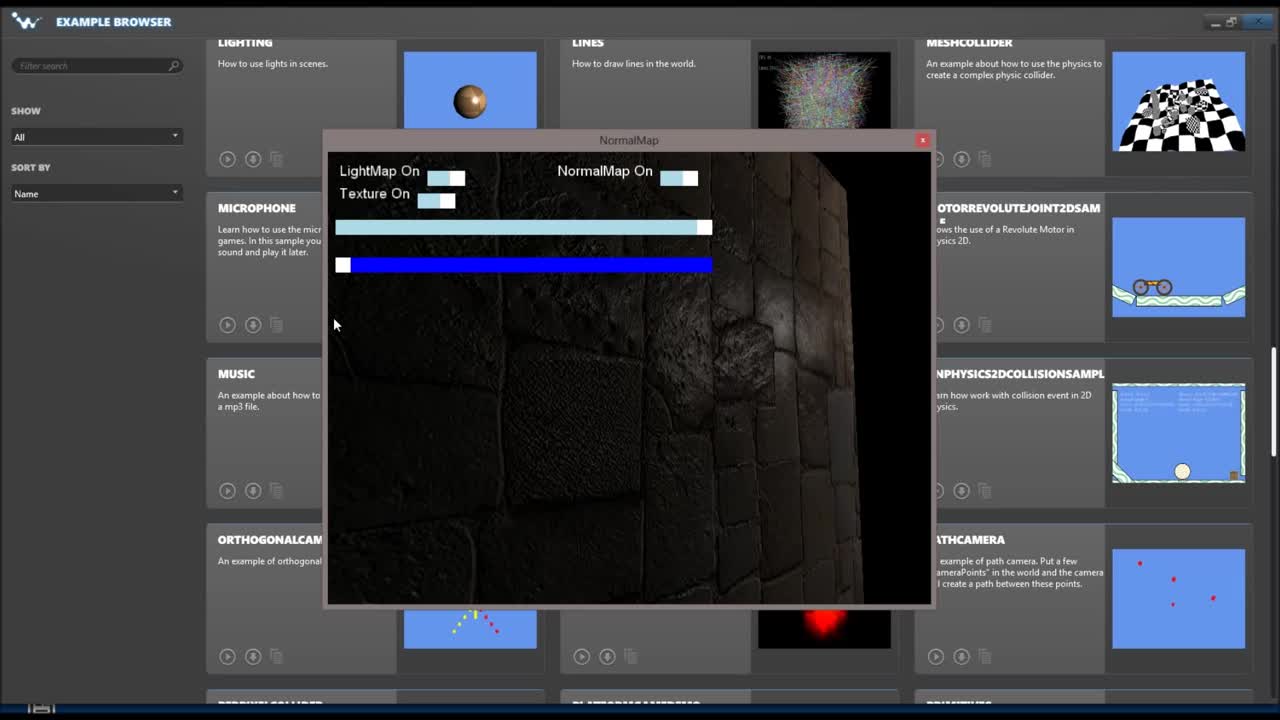Open the Show filter dropdown
This screenshot has height=720, width=1280.
click(x=96, y=137)
